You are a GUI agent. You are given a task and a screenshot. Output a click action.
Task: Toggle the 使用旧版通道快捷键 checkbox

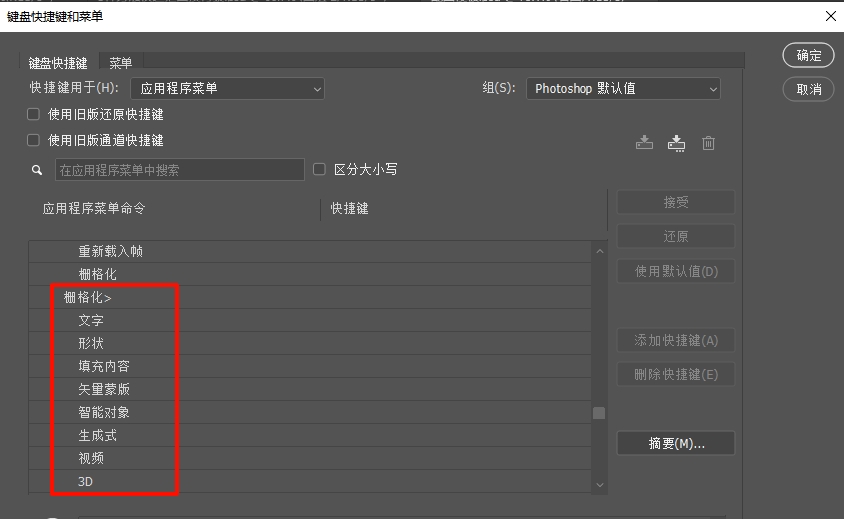(34, 140)
